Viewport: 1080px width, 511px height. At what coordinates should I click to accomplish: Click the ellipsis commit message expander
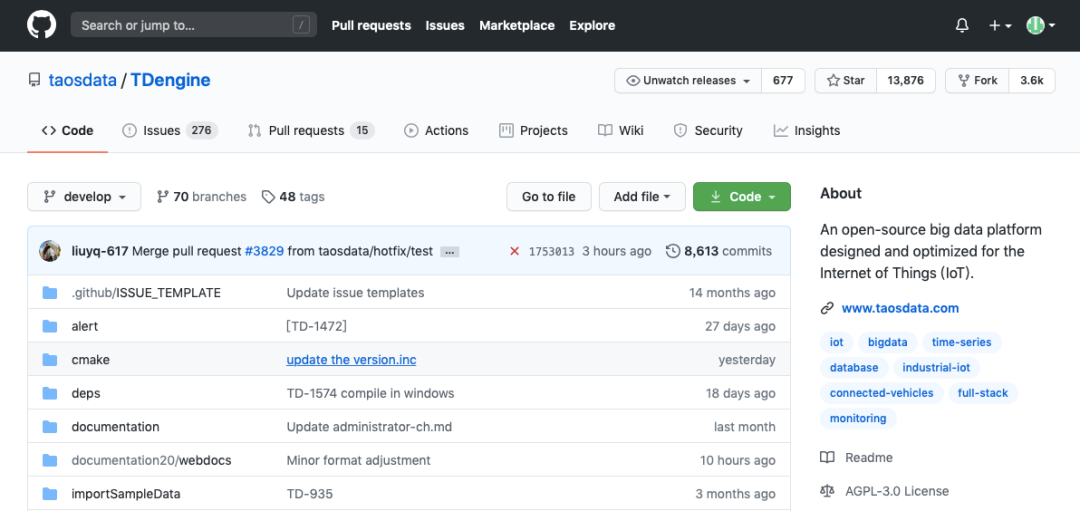(450, 251)
